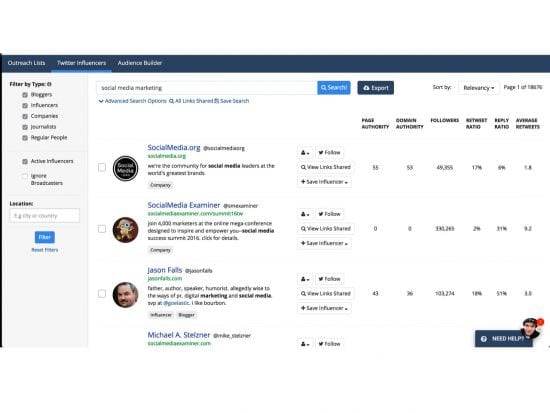Image resolution: width=550 pixels, height=413 pixels.
Task: Sort by the Followers column header
Action: tap(444, 120)
